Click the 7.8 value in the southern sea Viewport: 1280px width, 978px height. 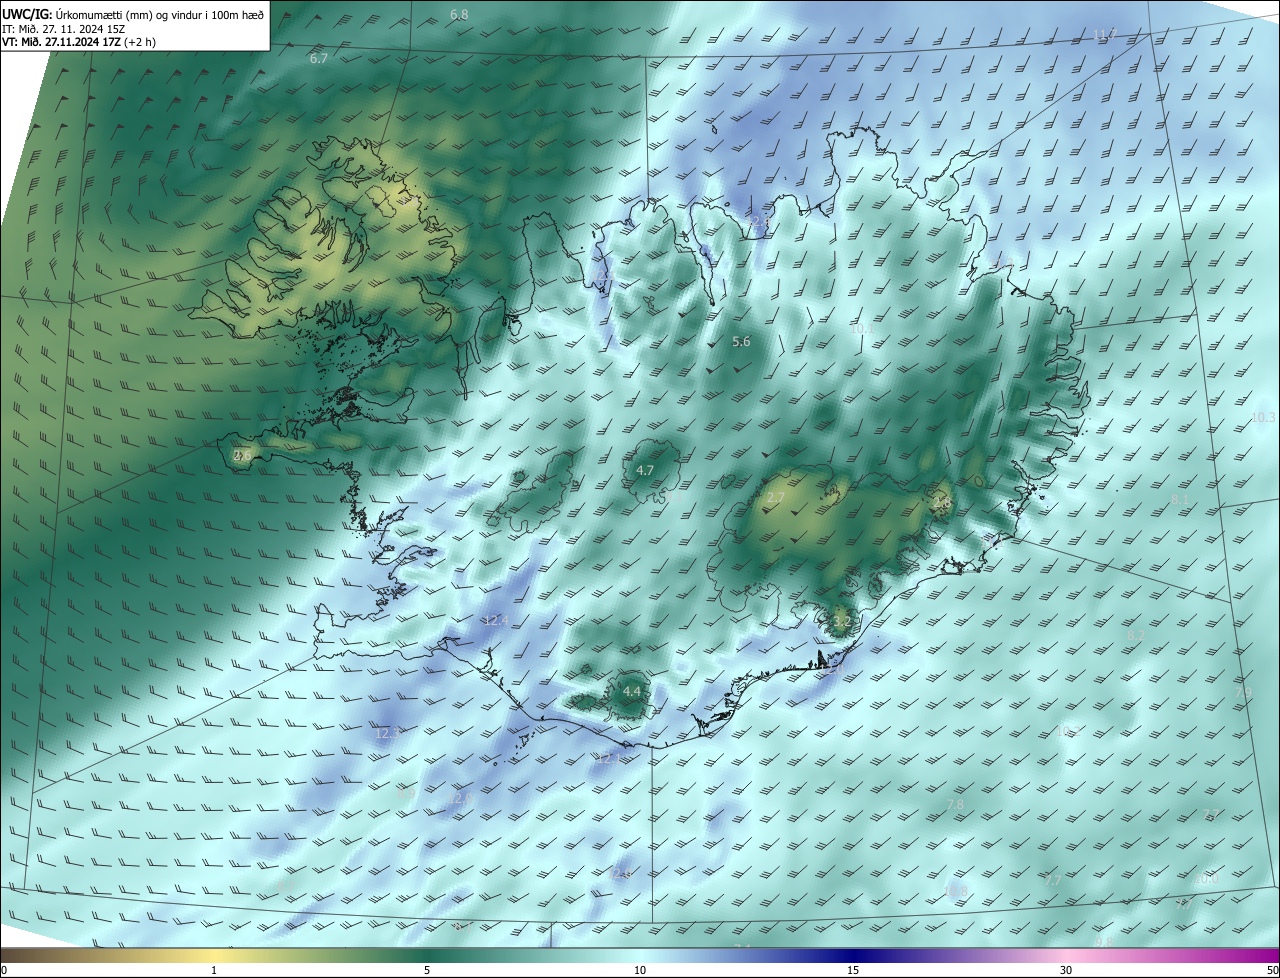(x=955, y=805)
